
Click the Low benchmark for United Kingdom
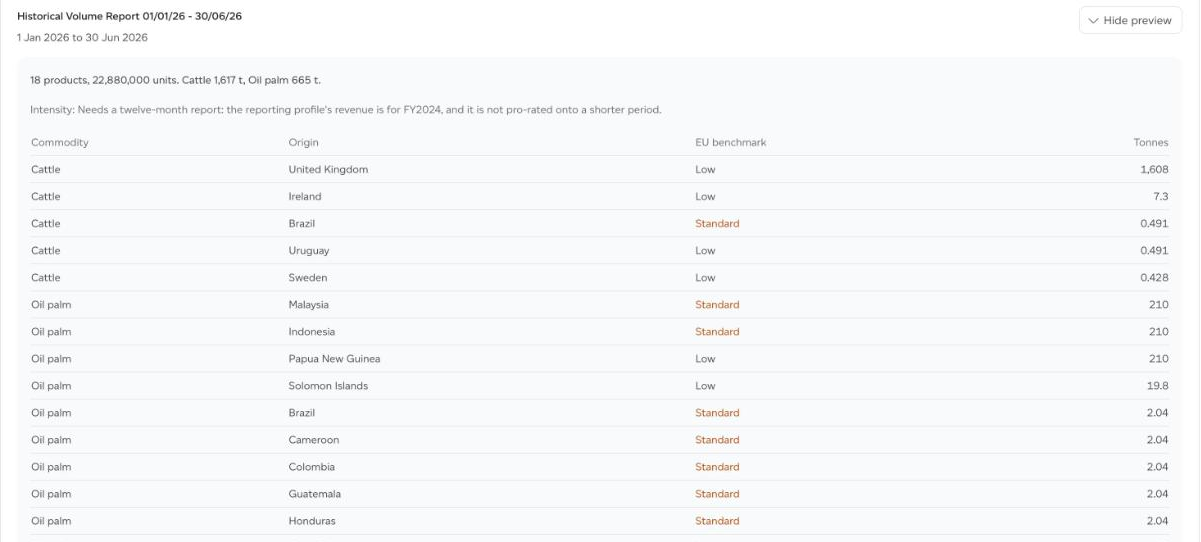click(706, 170)
